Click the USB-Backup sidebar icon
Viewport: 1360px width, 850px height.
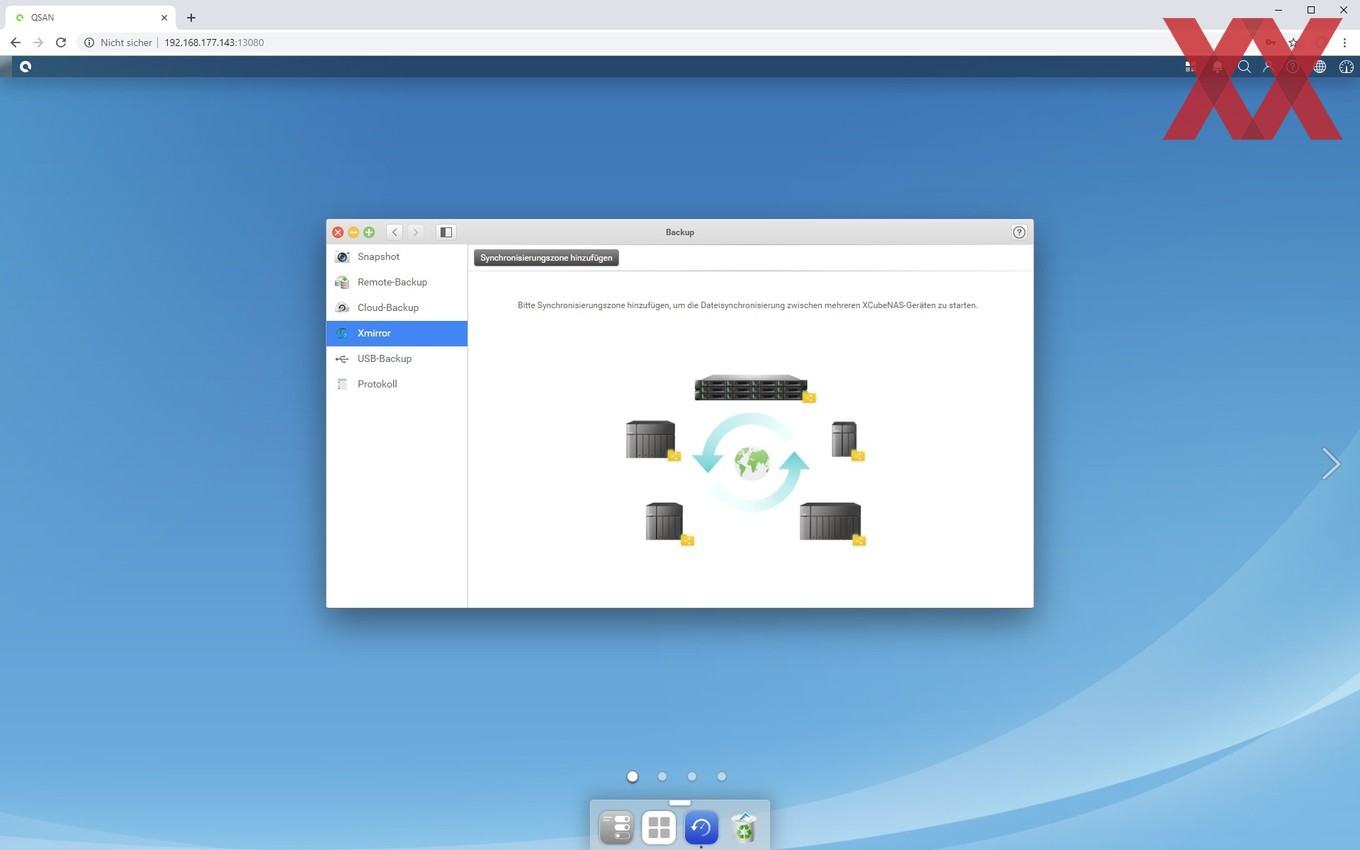tap(342, 359)
